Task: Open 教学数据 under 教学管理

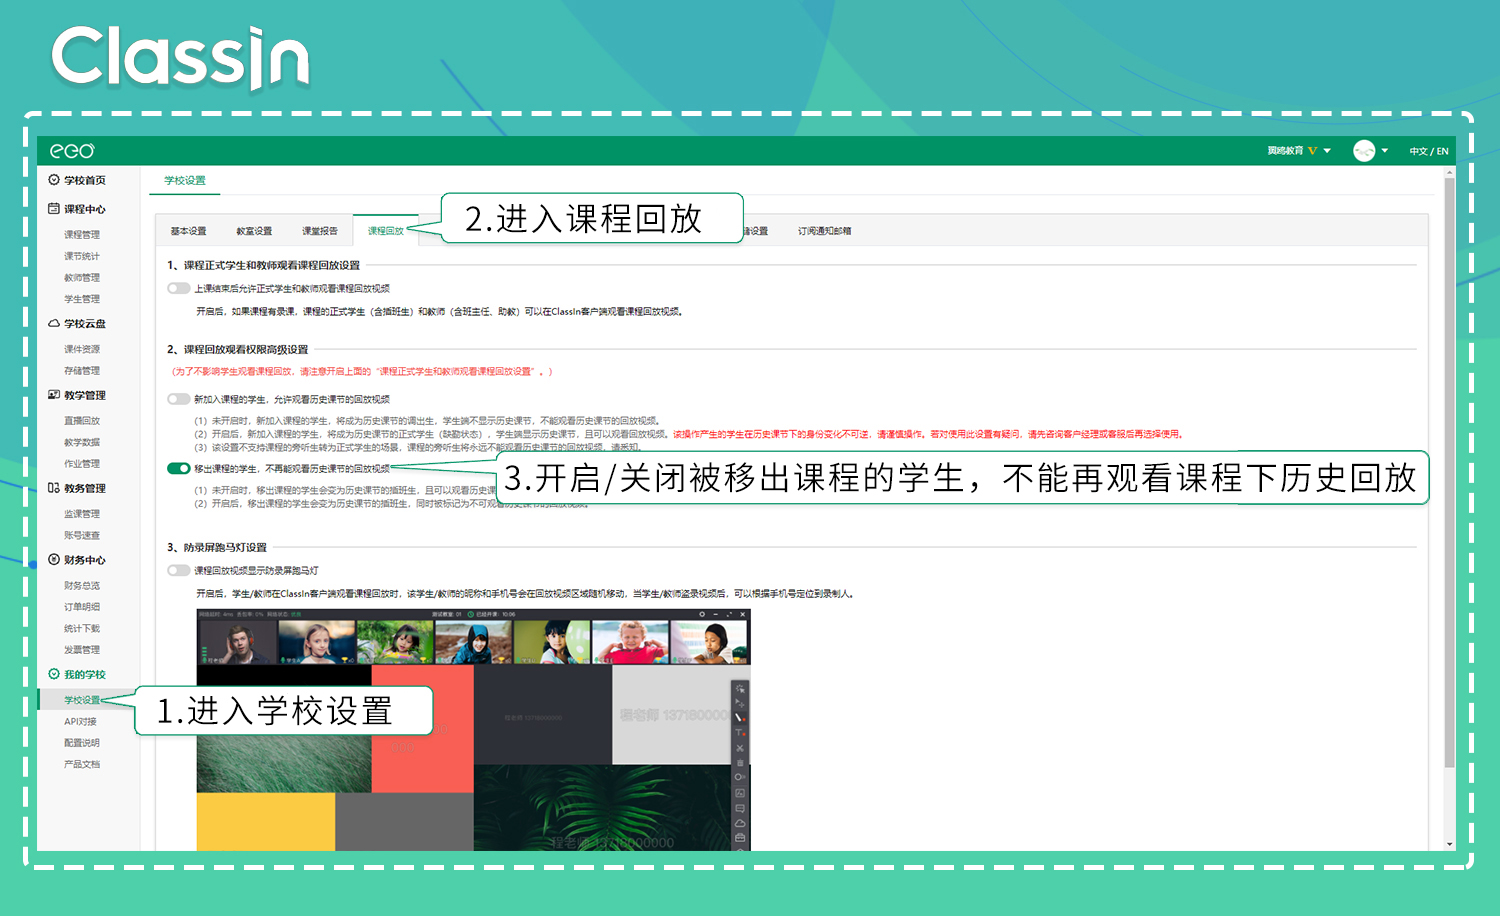Action: click(x=82, y=442)
